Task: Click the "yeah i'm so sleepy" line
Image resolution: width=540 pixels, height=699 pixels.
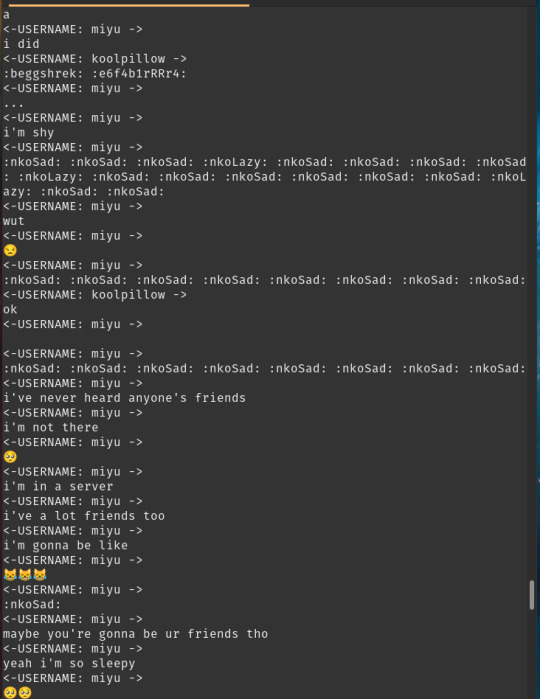Action: click(69, 663)
